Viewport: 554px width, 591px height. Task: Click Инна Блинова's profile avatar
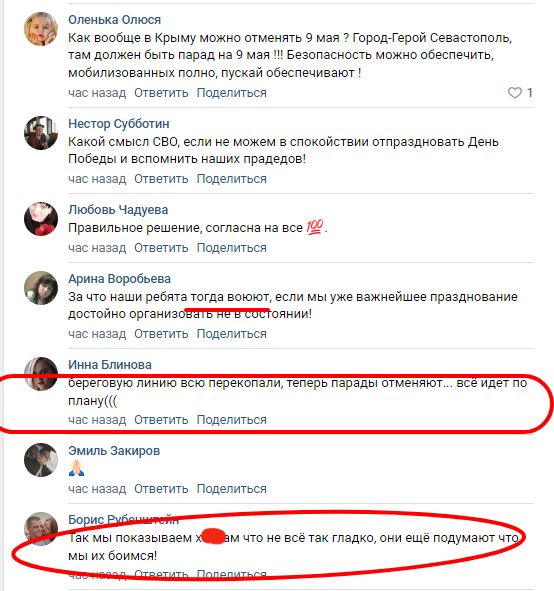41,374
